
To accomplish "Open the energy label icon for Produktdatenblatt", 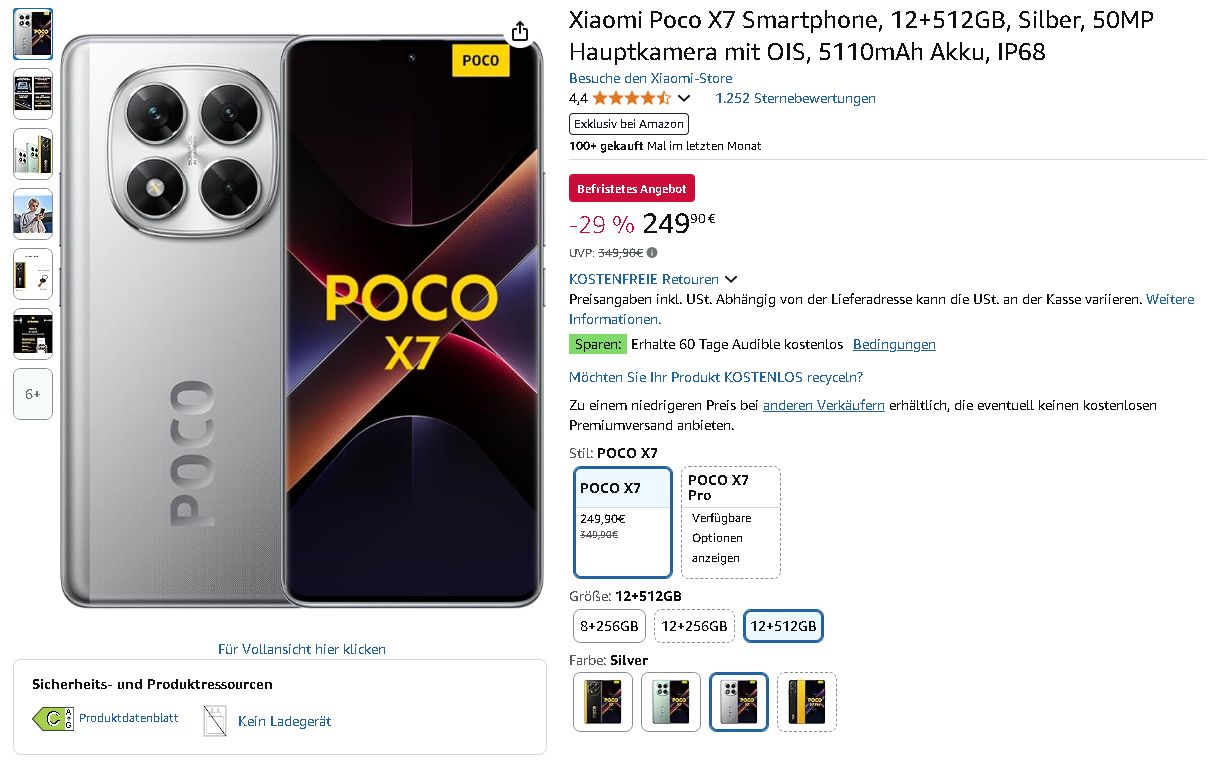I will click(53, 719).
